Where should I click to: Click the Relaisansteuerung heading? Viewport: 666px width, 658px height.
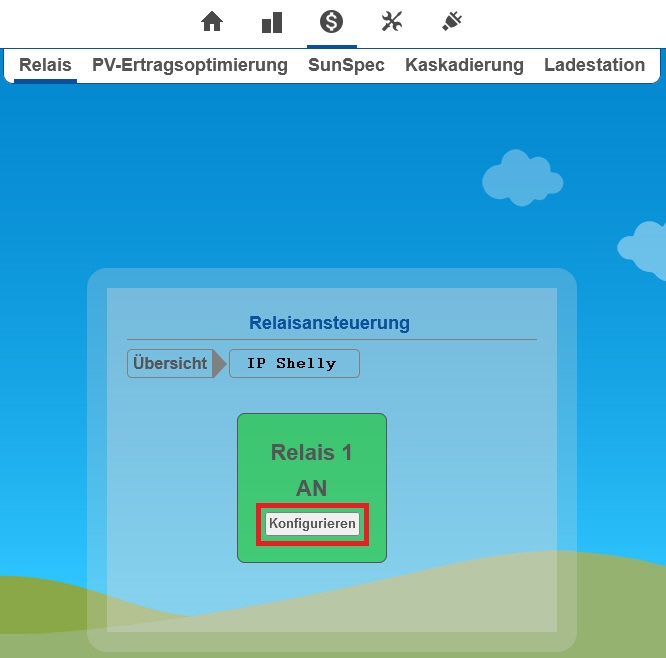[x=329, y=323]
